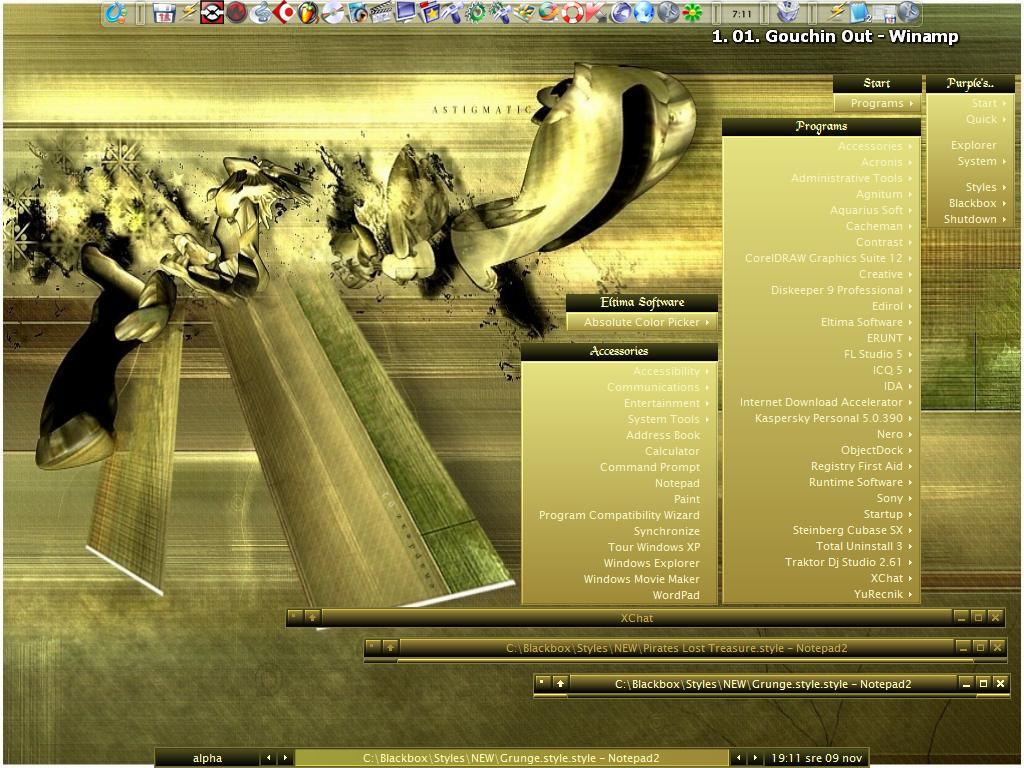Select Windows Explorer in Accessories menu

coord(619,563)
